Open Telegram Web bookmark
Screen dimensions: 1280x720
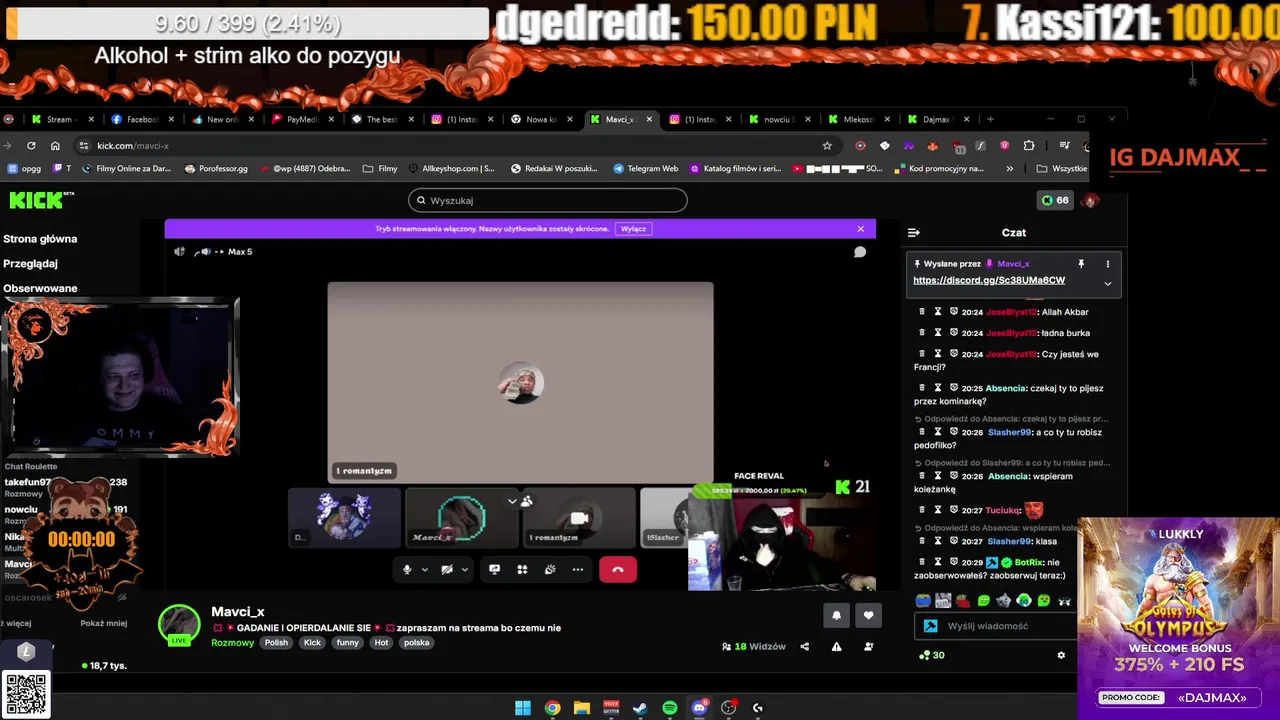click(x=645, y=168)
